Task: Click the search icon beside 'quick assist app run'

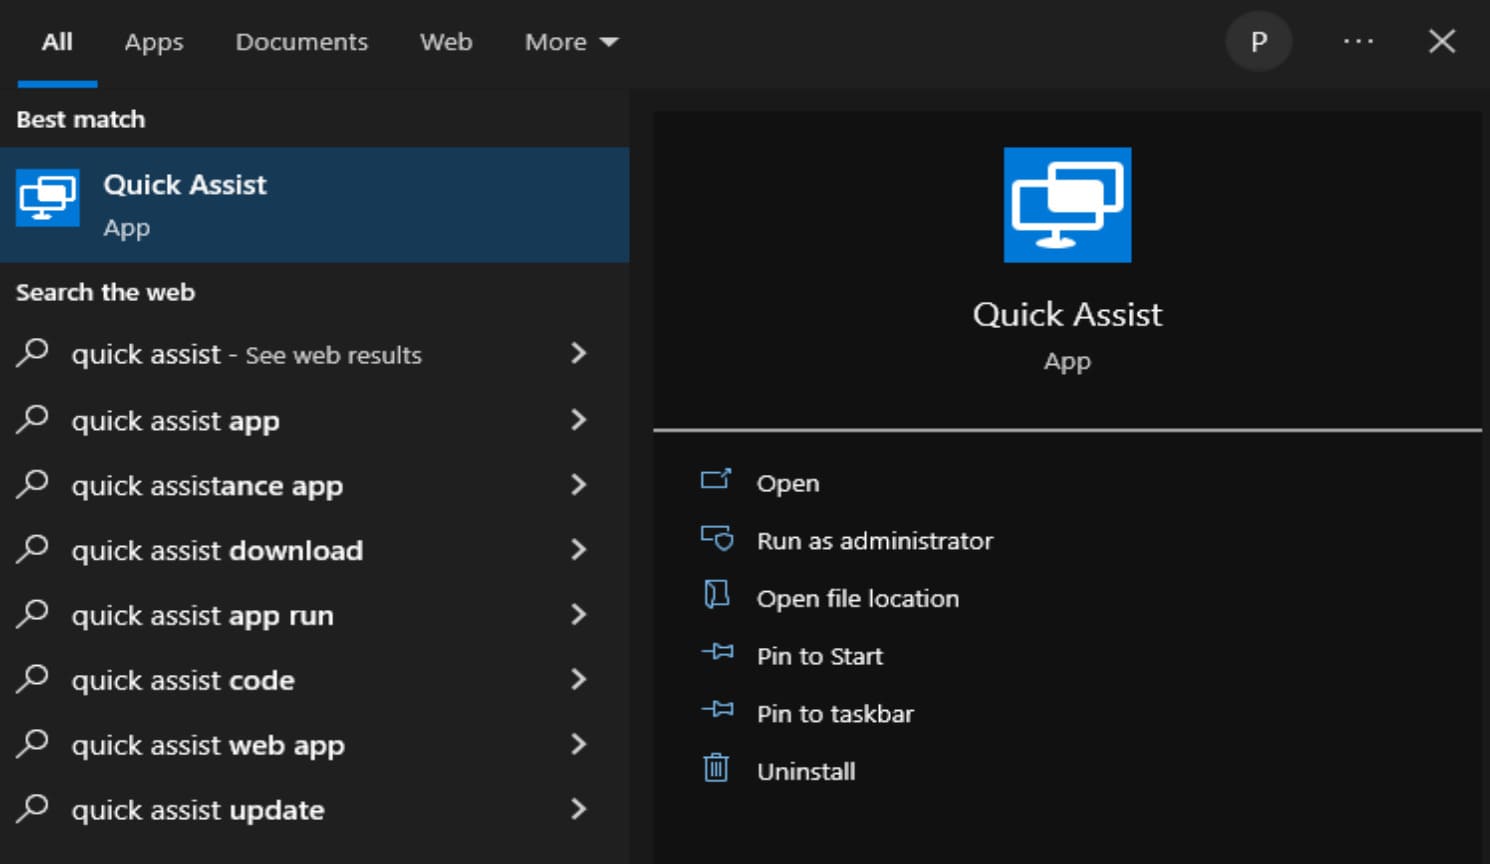Action: (33, 613)
